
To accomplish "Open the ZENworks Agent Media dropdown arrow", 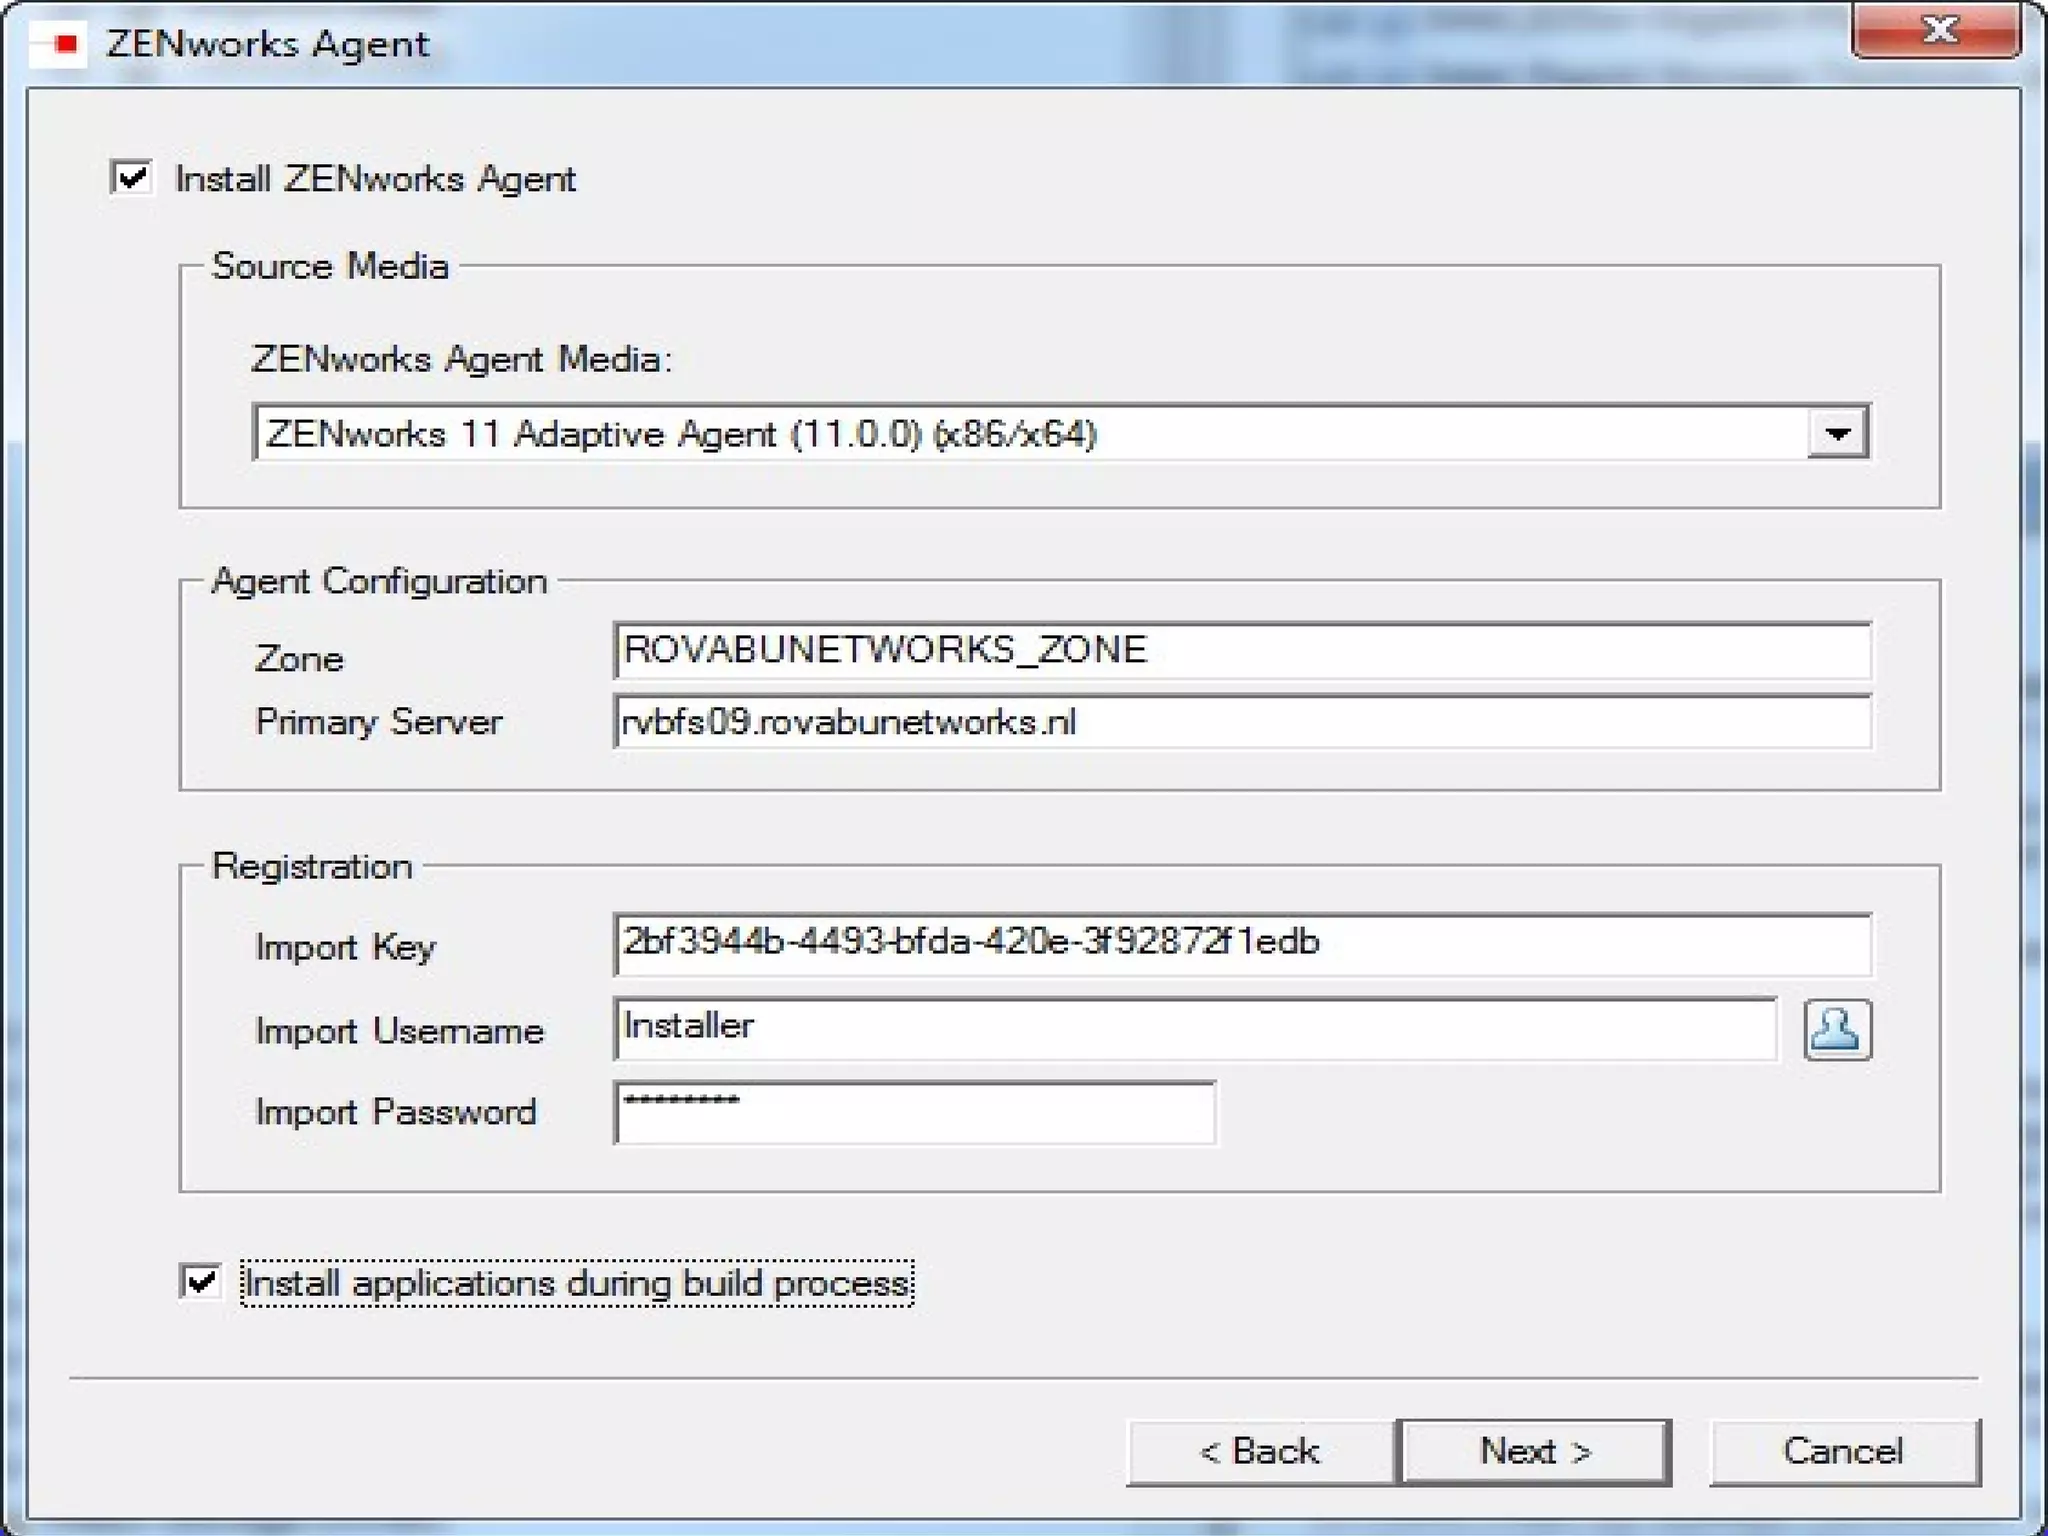I will click(x=1837, y=433).
